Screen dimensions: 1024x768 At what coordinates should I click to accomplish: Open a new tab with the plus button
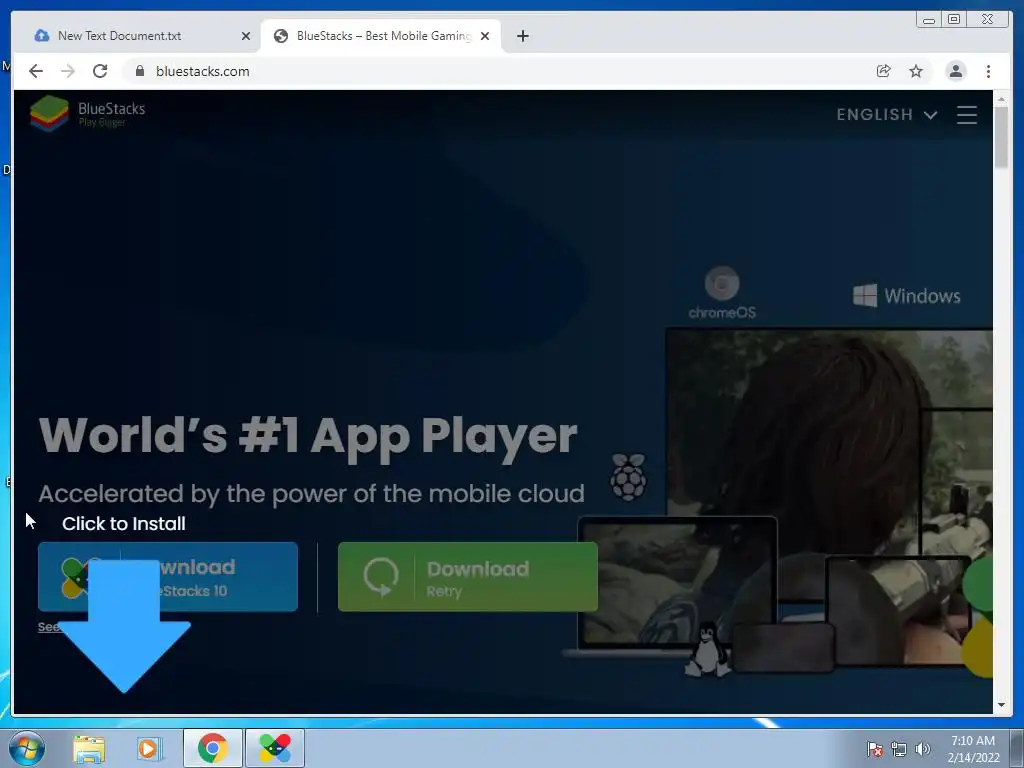coord(522,36)
